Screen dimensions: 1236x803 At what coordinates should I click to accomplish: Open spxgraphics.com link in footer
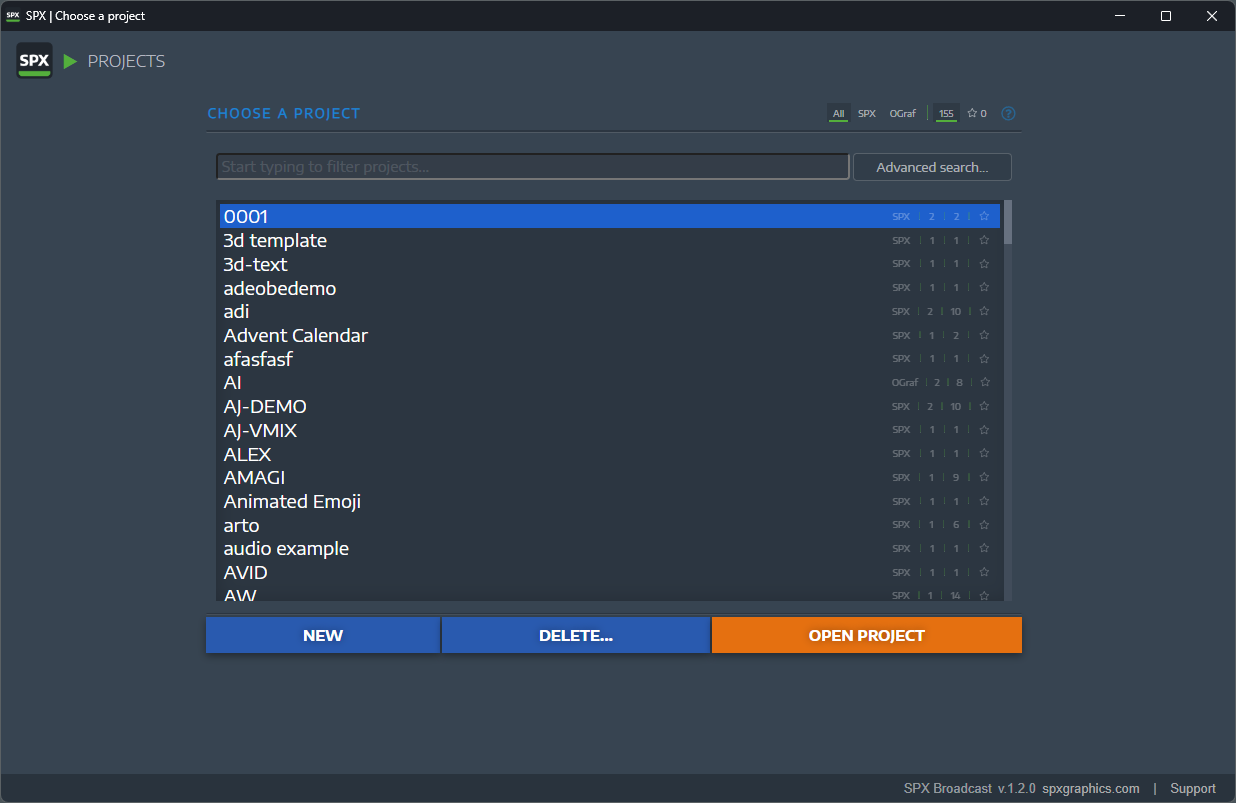click(x=1091, y=788)
